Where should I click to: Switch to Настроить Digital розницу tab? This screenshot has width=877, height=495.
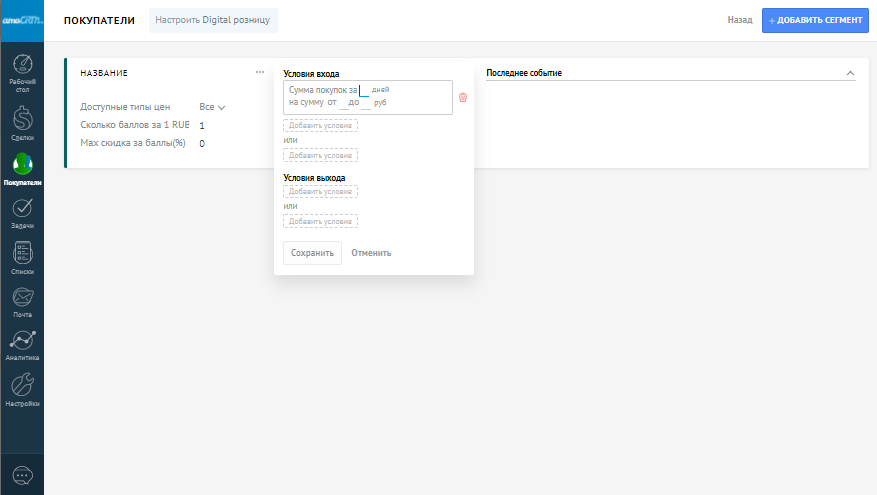pyautogui.click(x=213, y=20)
